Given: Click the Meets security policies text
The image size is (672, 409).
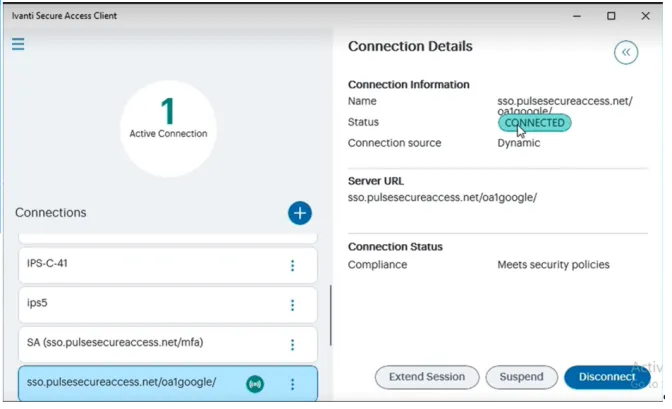Looking at the screenshot, I should (x=553, y=265).
